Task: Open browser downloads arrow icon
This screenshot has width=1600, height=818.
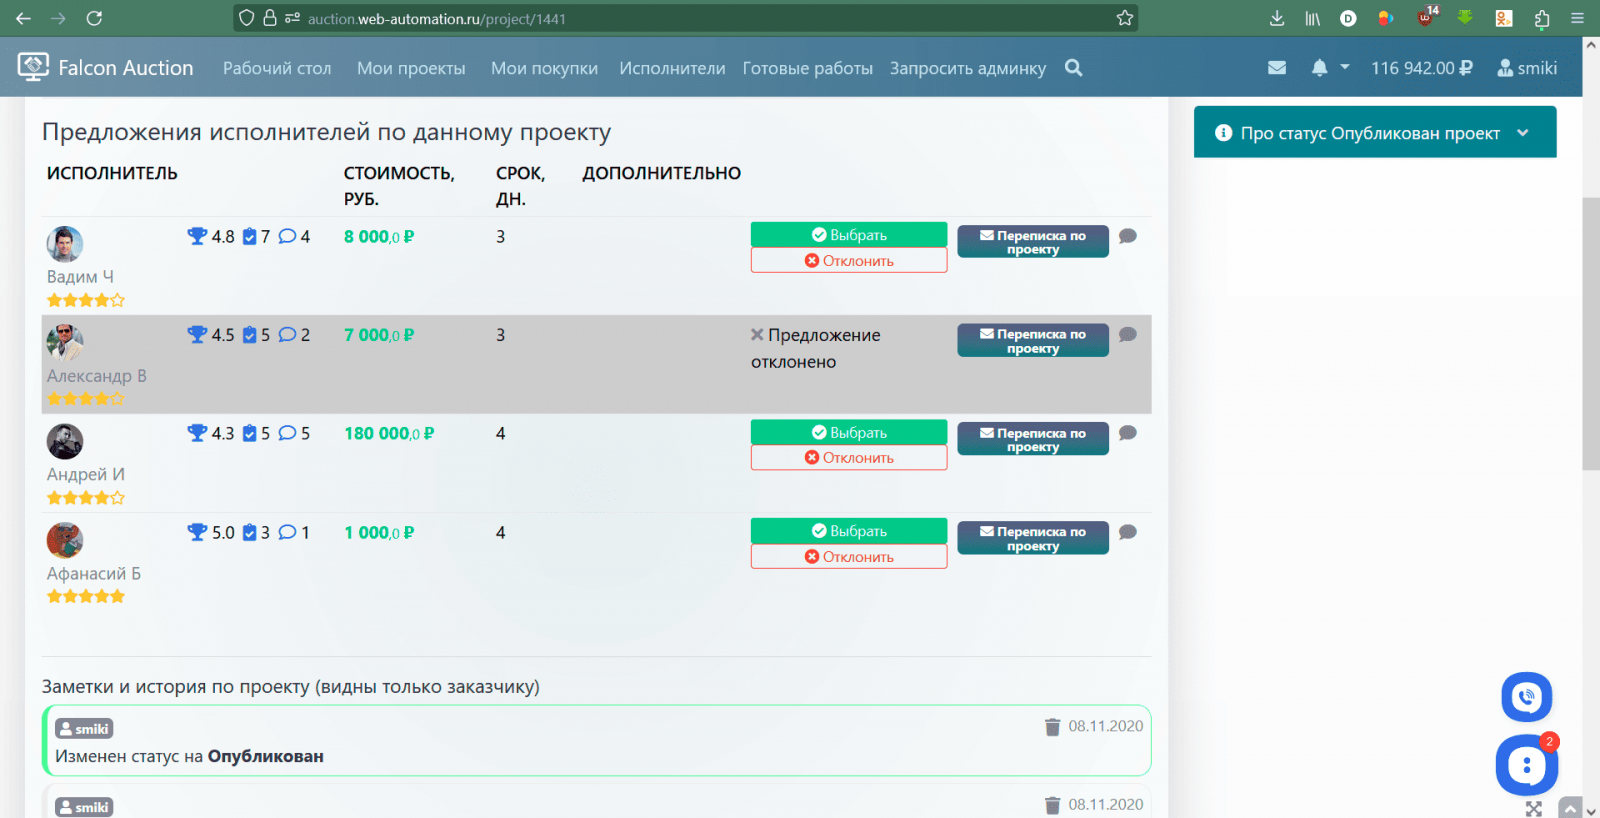Action: pyautogui.click(x=1277, y=18)
